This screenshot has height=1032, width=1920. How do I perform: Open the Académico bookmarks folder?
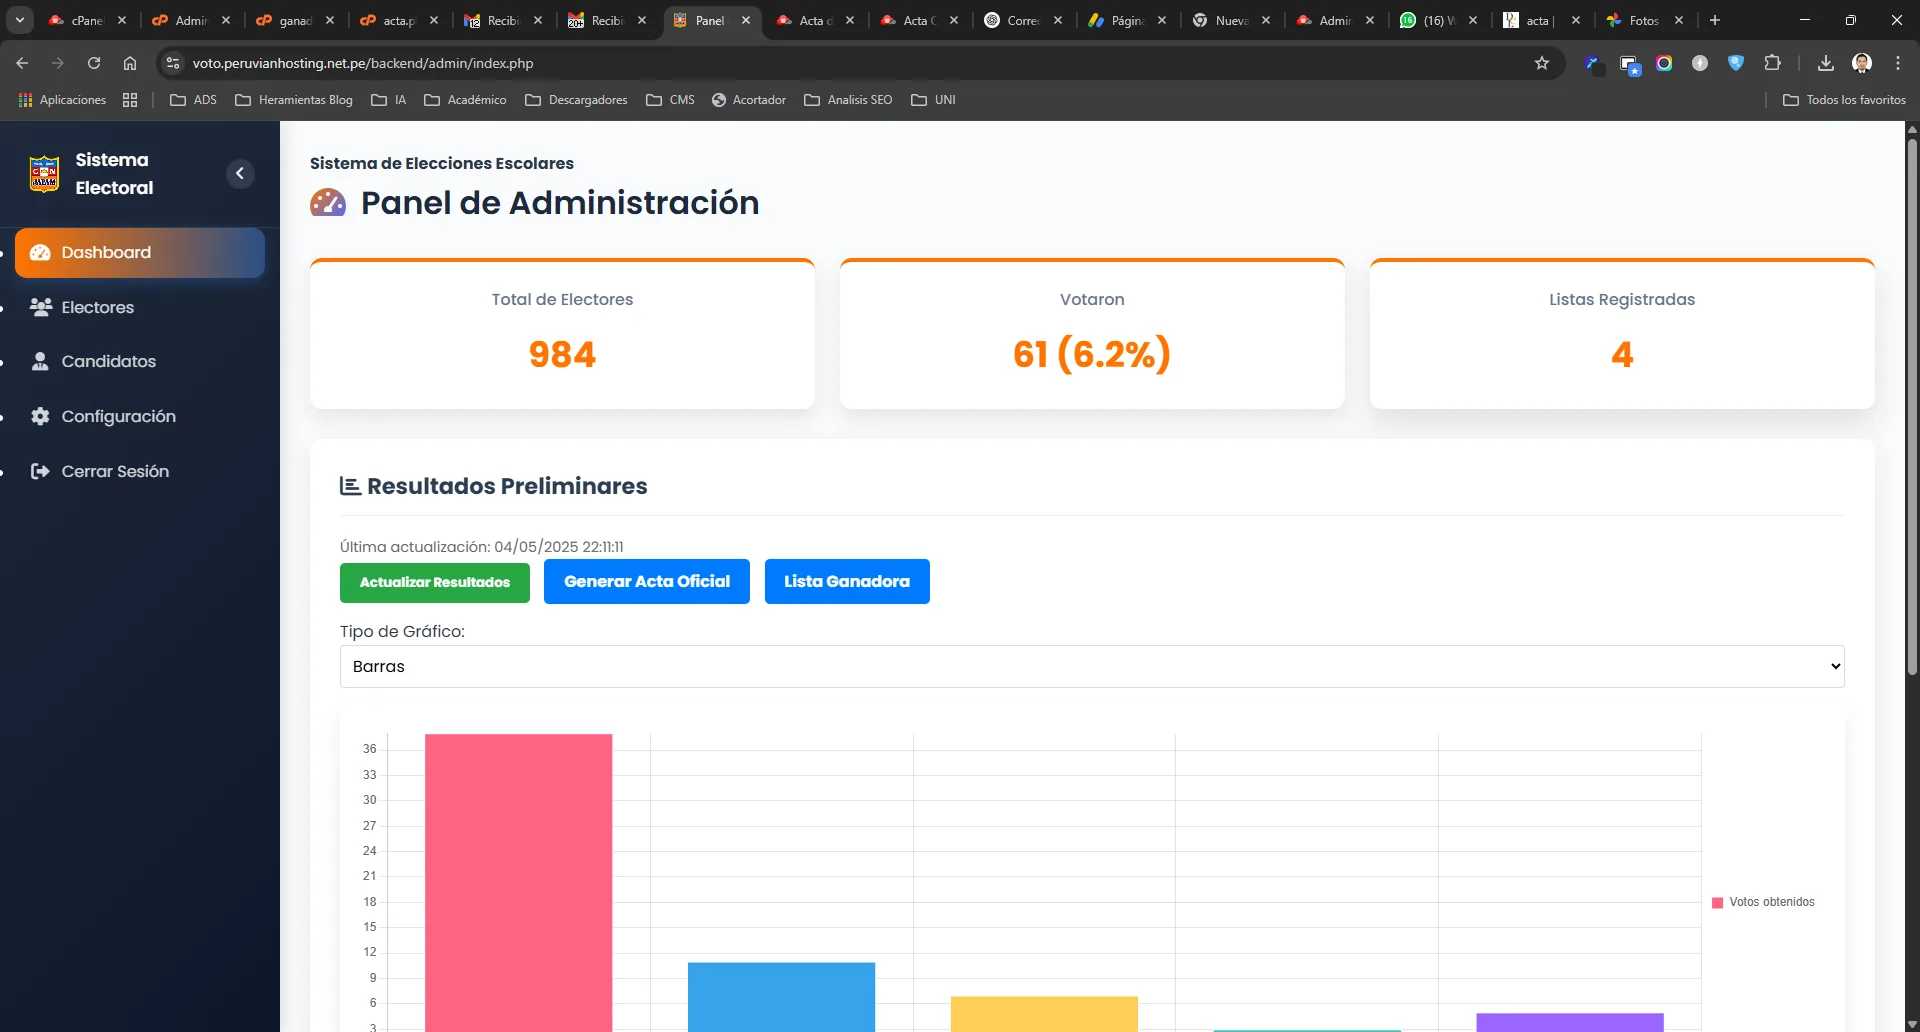[x=465, y=100]
